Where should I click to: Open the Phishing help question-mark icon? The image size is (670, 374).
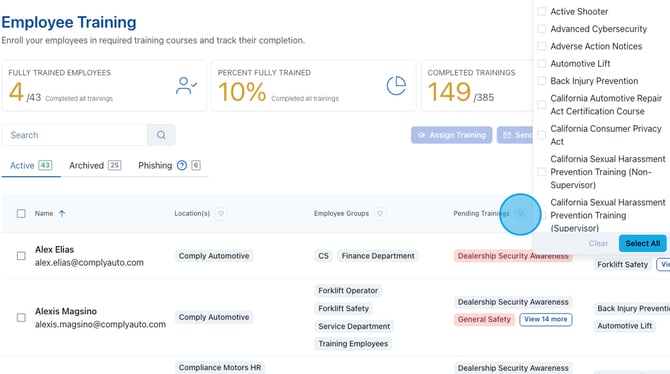click(x=182, y=165)
